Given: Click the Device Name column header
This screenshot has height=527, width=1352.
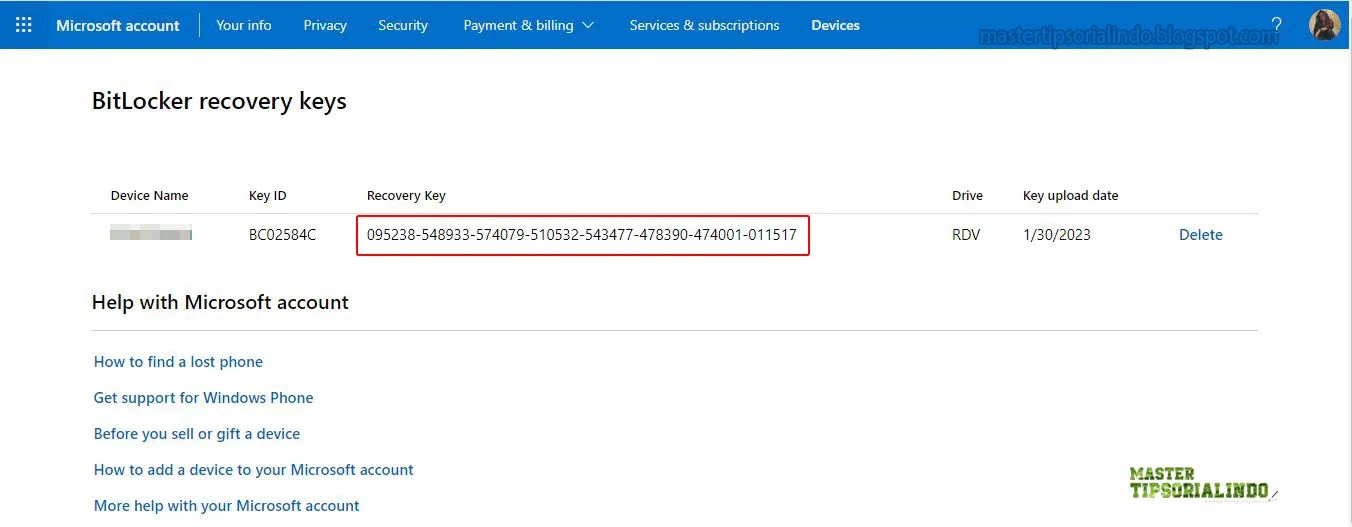Looking at the screenshot, I should click(149, 195).
